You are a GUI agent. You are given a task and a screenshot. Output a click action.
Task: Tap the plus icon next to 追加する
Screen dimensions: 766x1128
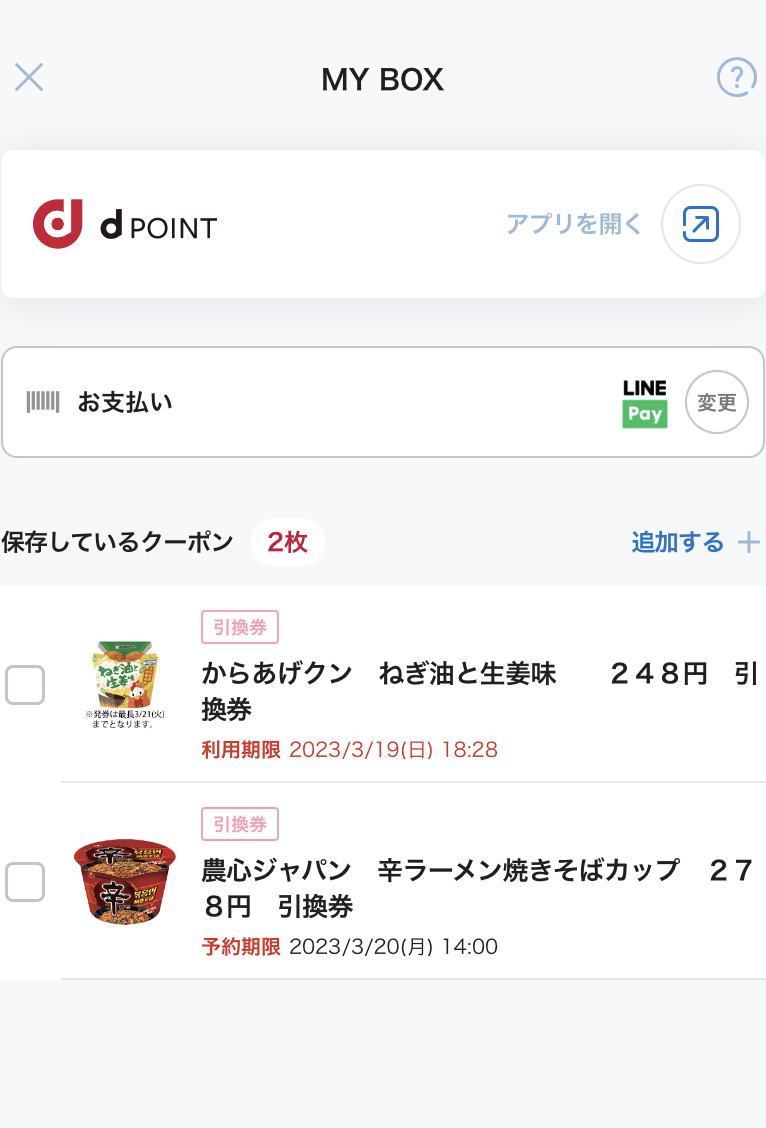click(x=749, y=542)
